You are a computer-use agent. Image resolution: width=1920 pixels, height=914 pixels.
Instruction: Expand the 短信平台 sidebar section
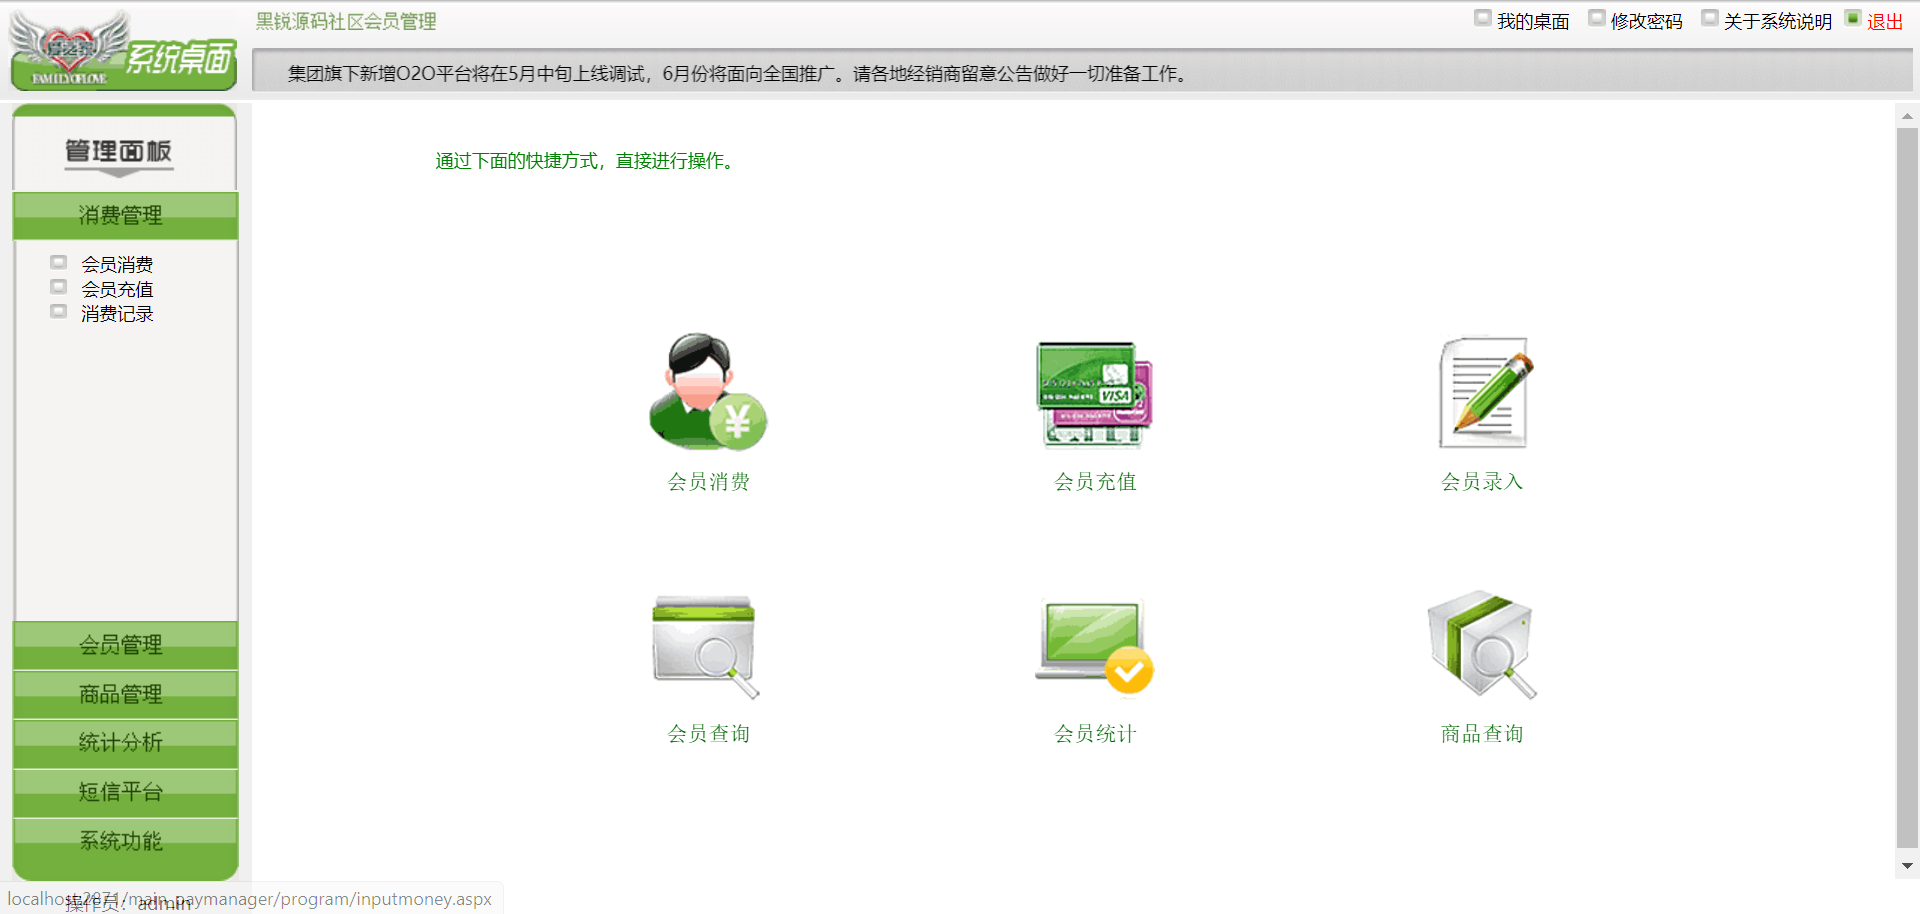point(125,792)
